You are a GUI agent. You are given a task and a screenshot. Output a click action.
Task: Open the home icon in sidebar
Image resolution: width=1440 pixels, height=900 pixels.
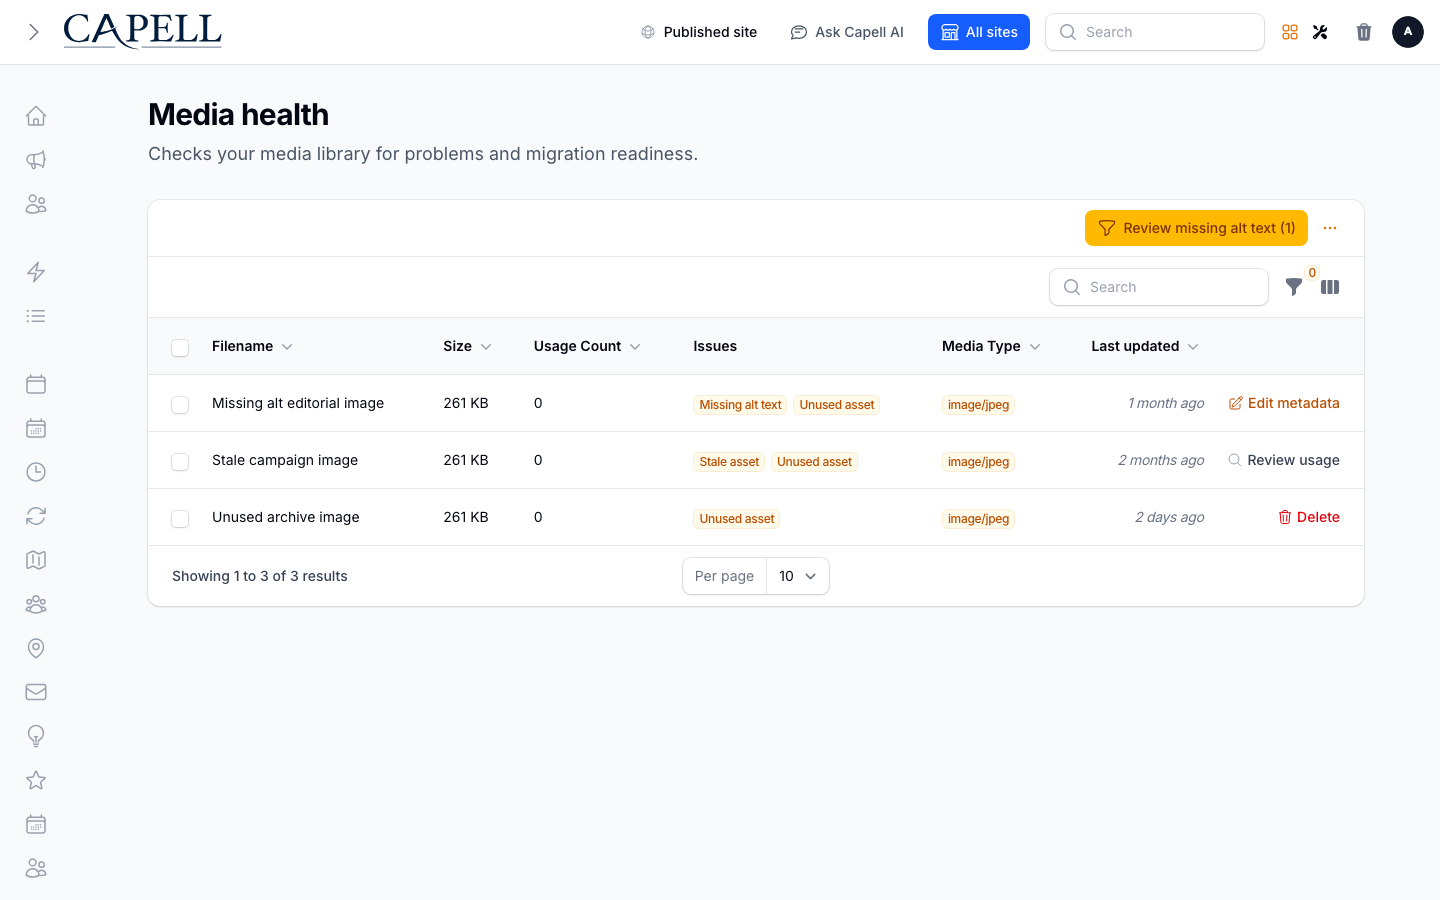pos(36,116)
